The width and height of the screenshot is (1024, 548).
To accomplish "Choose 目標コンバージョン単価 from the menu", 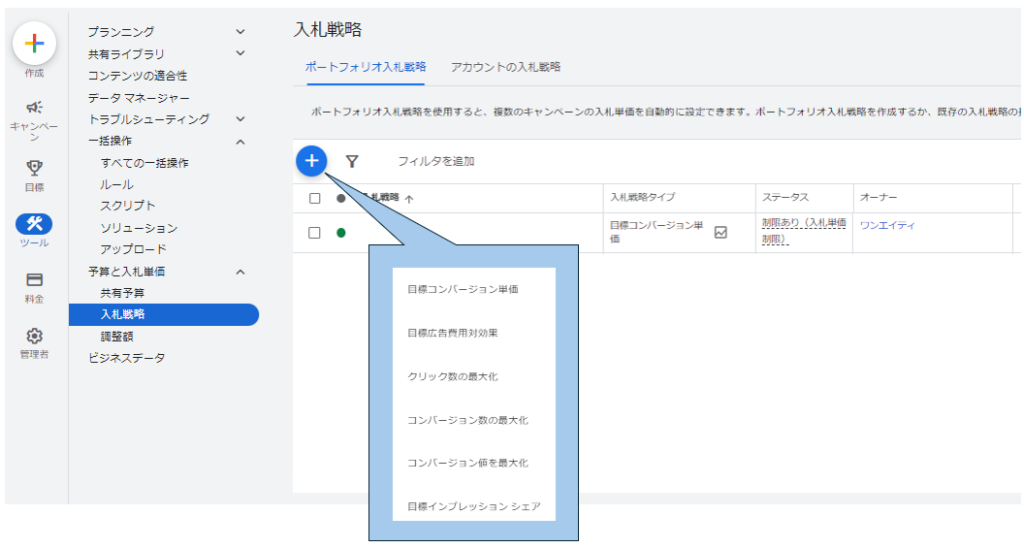I will coord(463,289).
